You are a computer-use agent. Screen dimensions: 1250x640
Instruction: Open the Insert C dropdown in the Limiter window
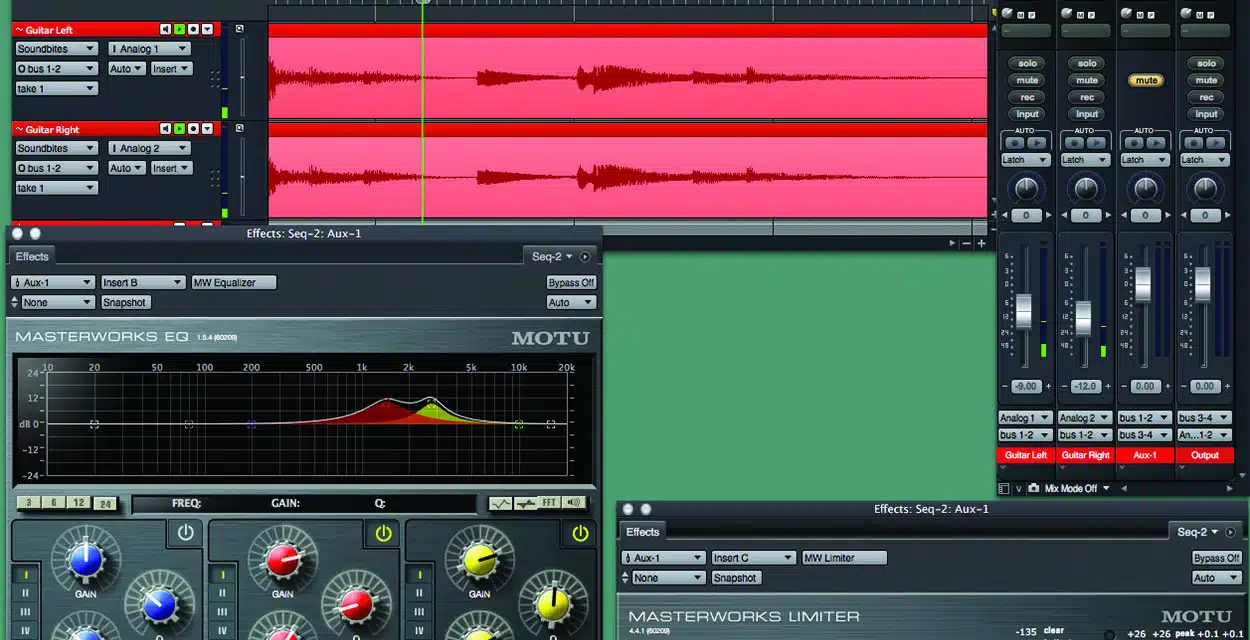pos(754,558)
